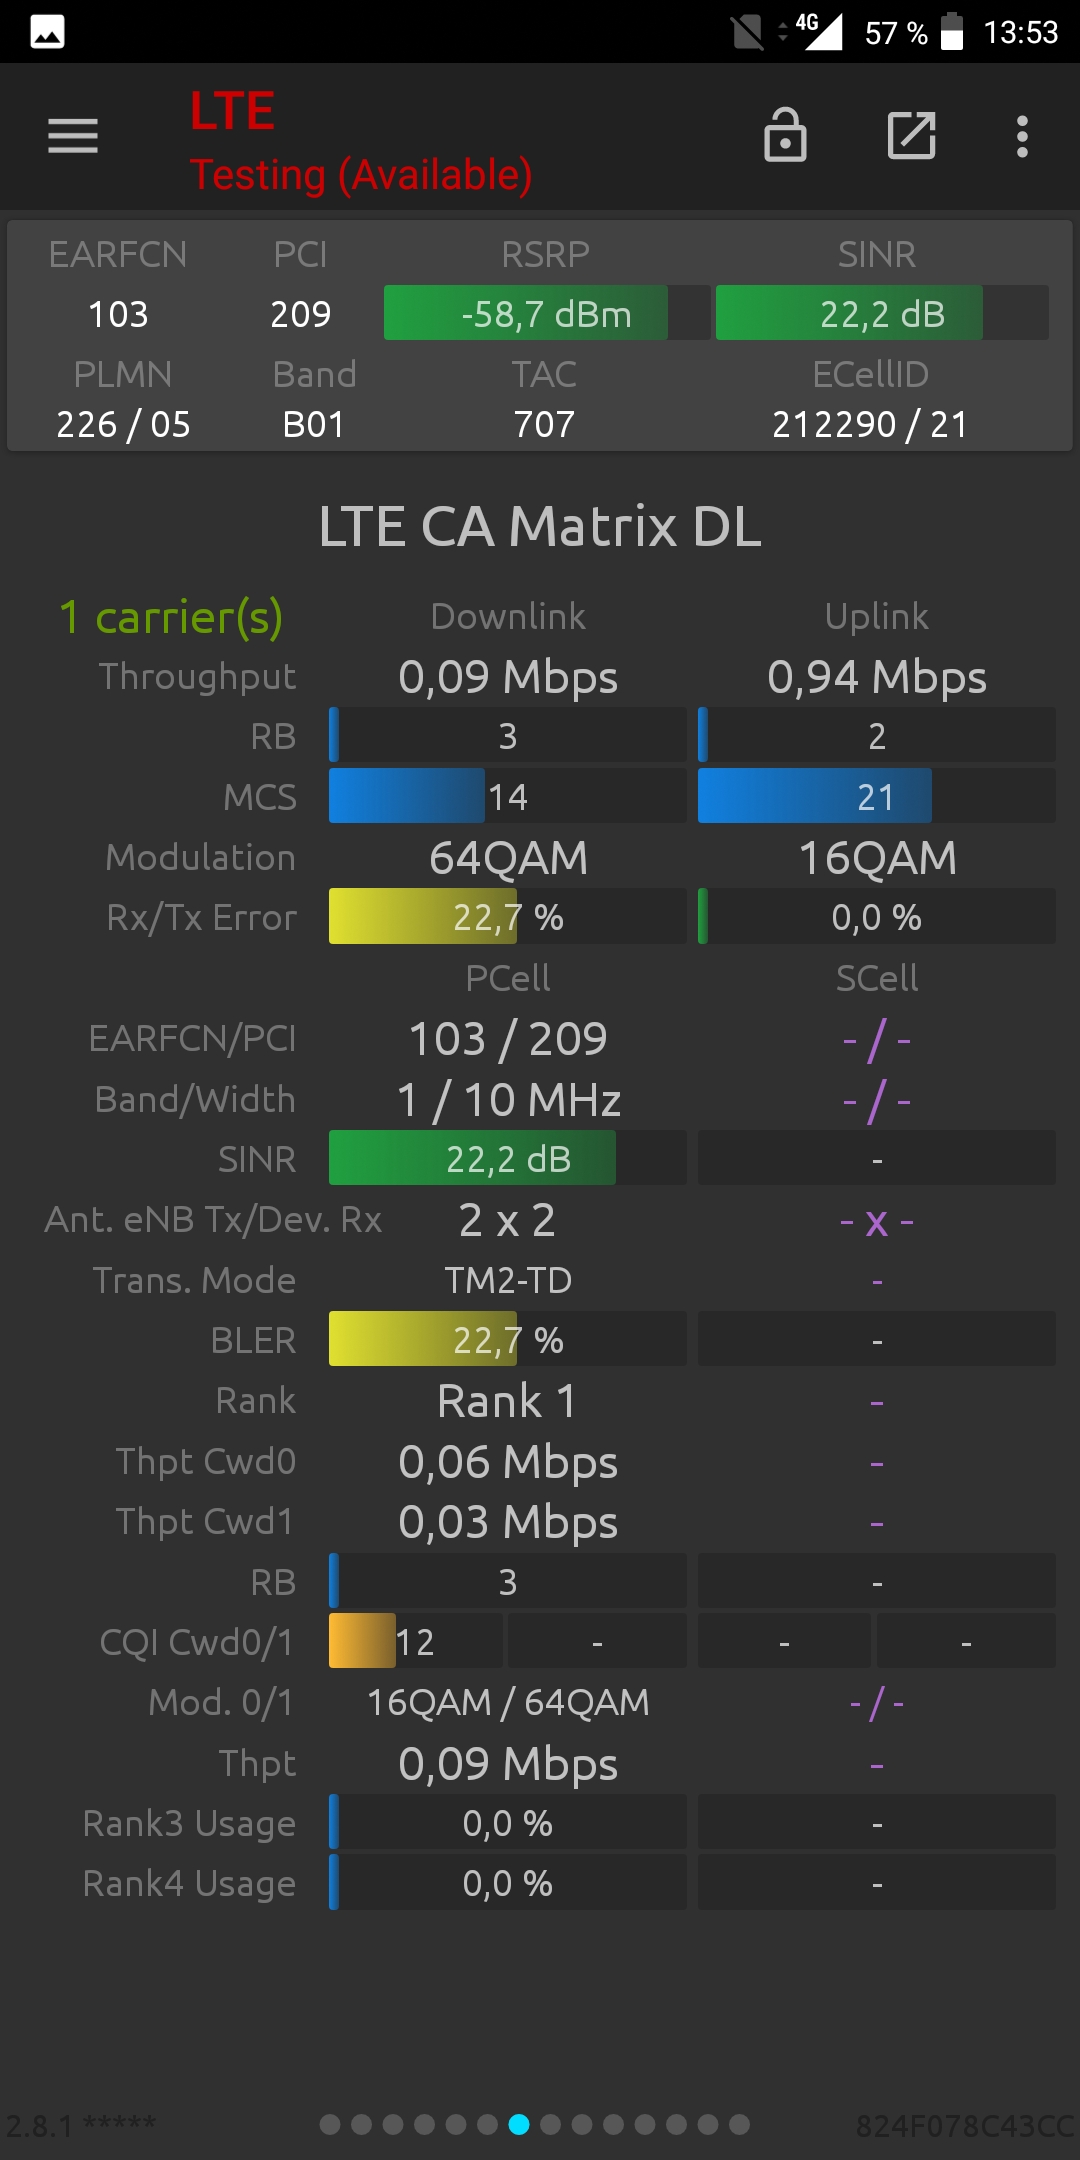Tap the 4G signal strength icon
The image size is (1080, 2160).
(x=820, y=30)
